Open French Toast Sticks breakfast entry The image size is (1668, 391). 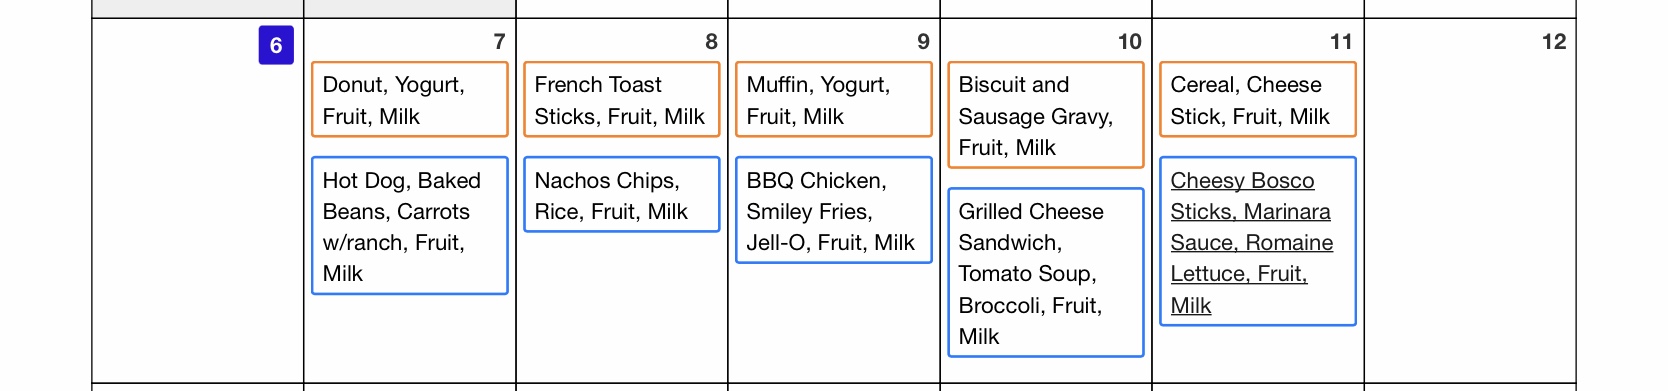[622, 100]
